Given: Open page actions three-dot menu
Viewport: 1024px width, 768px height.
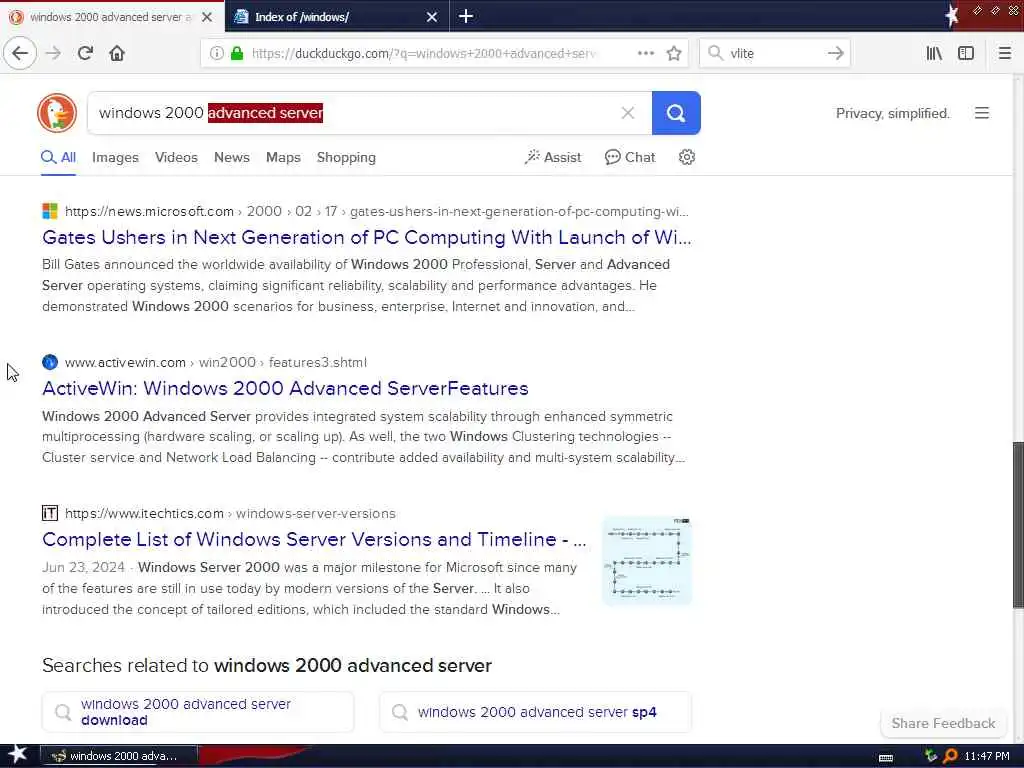Looking at the screenshot, I should (x=646, y=53).
